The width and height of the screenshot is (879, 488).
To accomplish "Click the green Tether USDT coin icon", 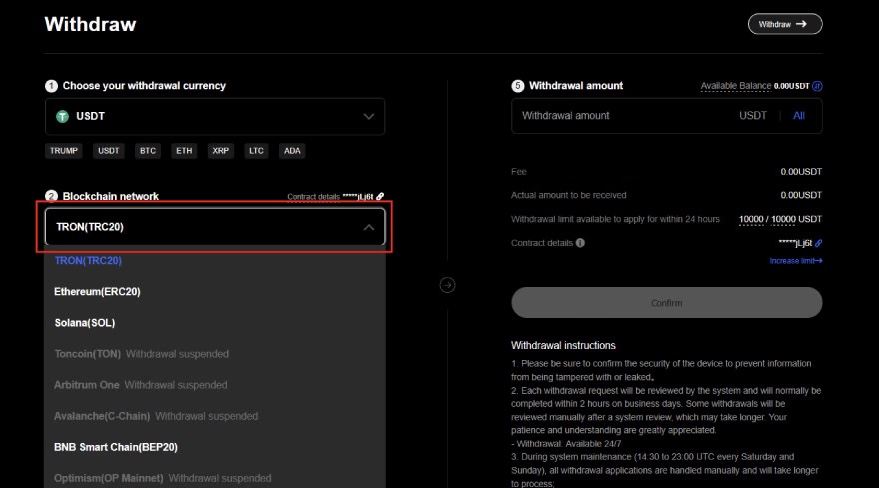I will click(62, 116).
